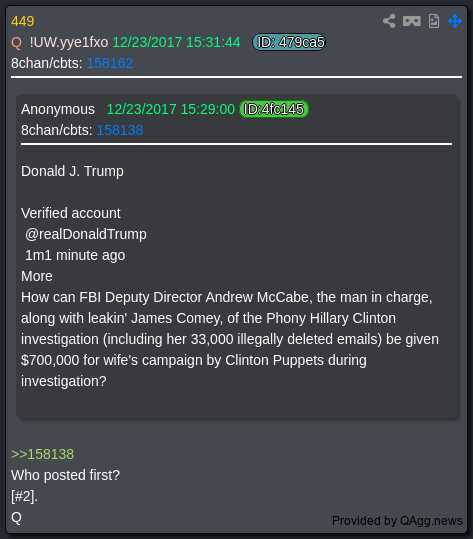This screenshot has width=473, height=539.
Task: Click the VR goggles icon
Action: click(x=411, y=21)
